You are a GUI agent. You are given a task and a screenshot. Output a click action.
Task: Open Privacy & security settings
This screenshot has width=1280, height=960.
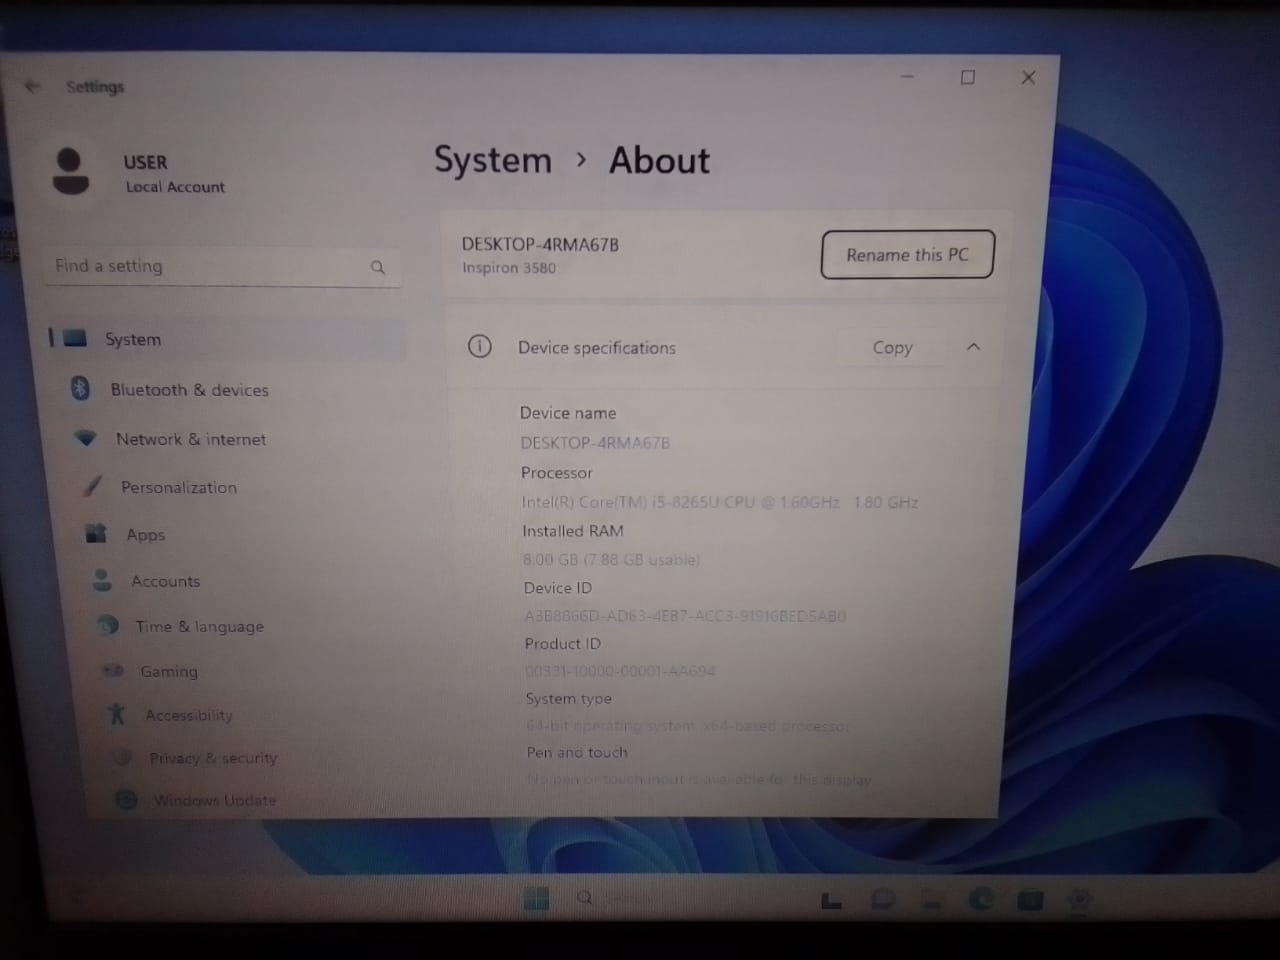pyautogui.click(x=212, y=758)
